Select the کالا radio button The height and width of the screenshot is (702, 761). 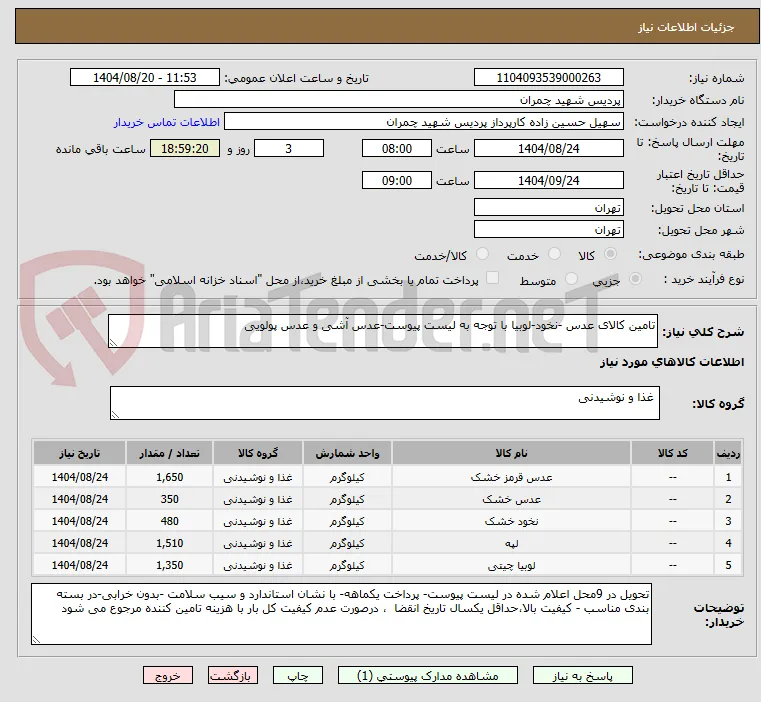click(610, 254)
